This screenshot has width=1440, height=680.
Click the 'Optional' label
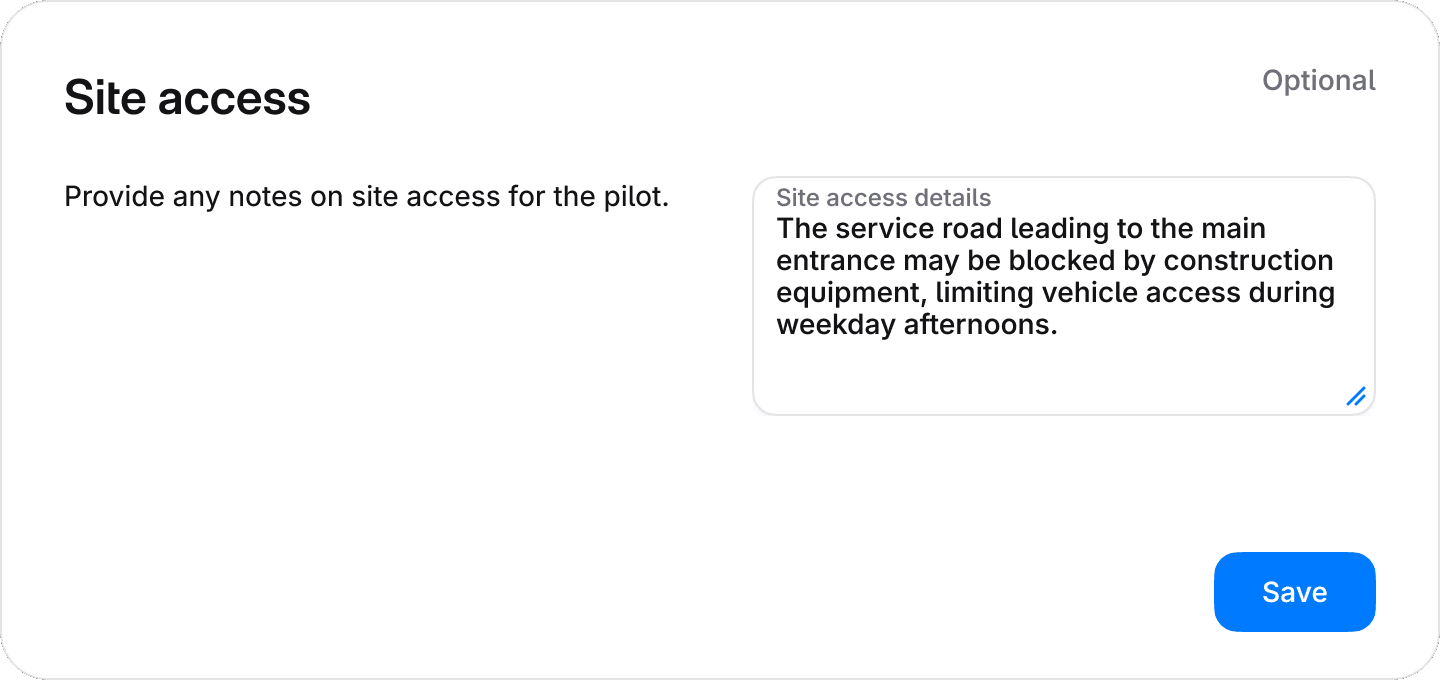[x=1319, y=80]
